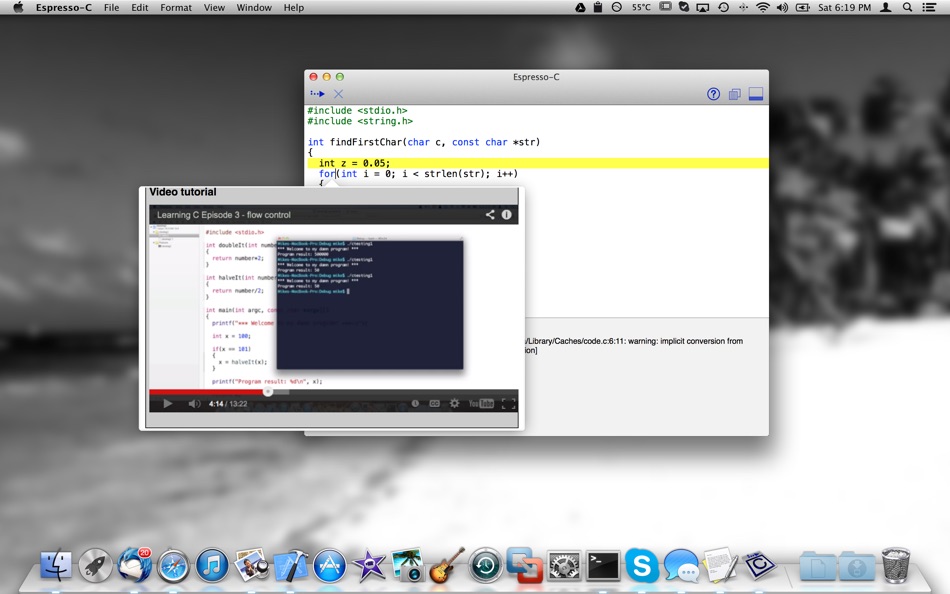This screenshot has height=594, width=950.
Task: Play the video tutorial
Action: tap(168, 404)
